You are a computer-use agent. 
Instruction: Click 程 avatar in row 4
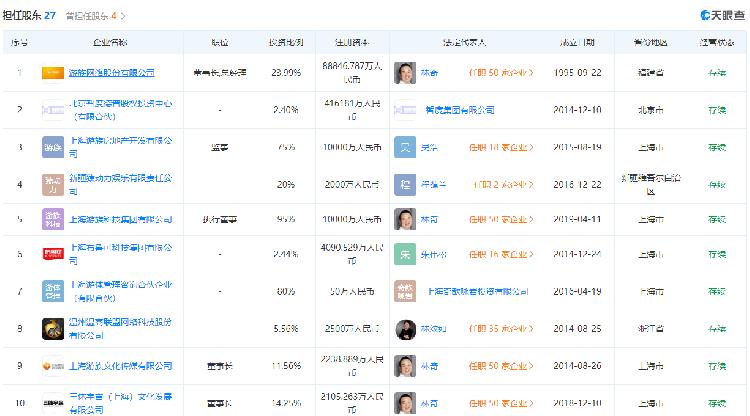point(405,185)
